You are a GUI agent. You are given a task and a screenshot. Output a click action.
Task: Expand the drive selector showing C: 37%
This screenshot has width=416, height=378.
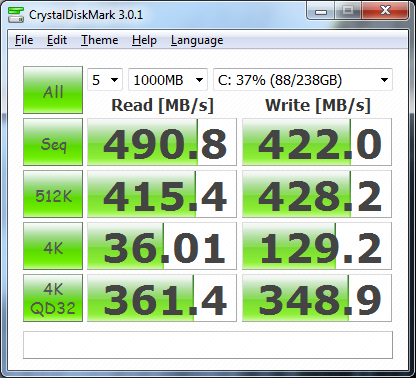coord(303,80)
